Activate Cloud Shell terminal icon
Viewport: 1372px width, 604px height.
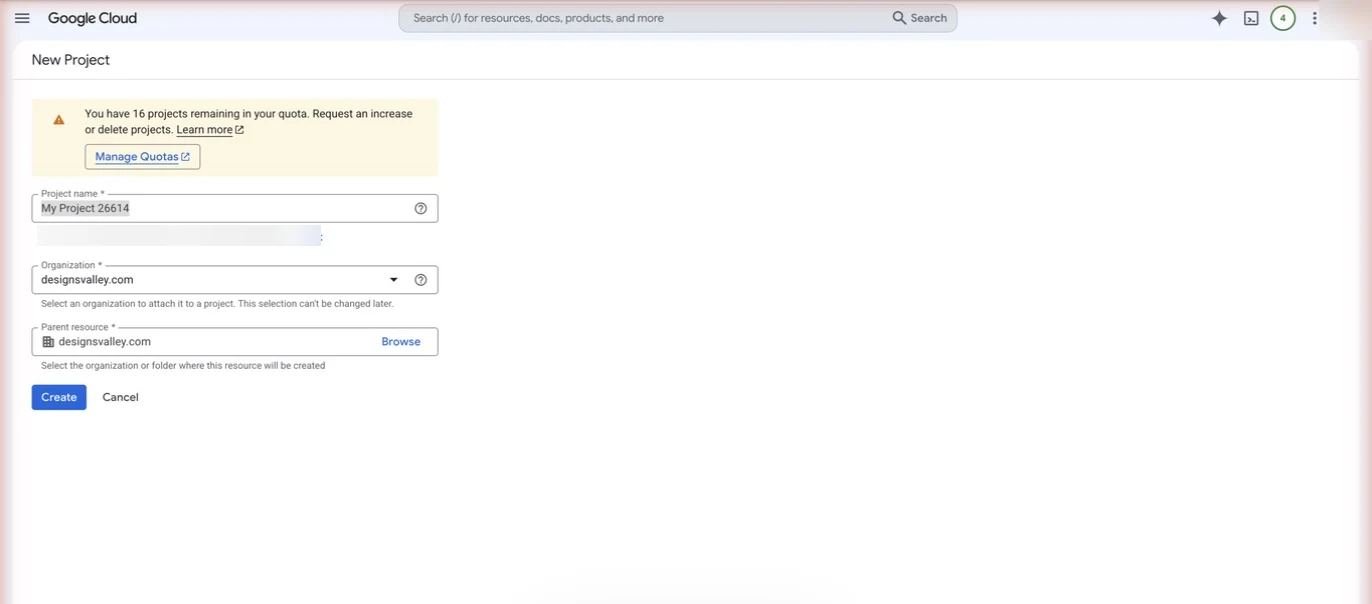pyautogui.click(x=1251, y=18)
